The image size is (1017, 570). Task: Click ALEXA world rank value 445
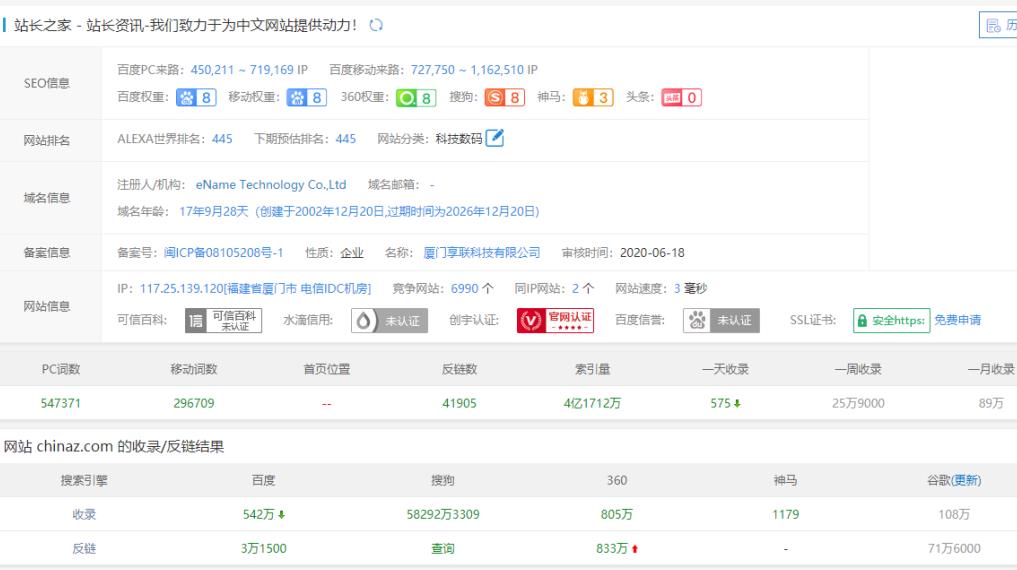(x=222, y=139)
